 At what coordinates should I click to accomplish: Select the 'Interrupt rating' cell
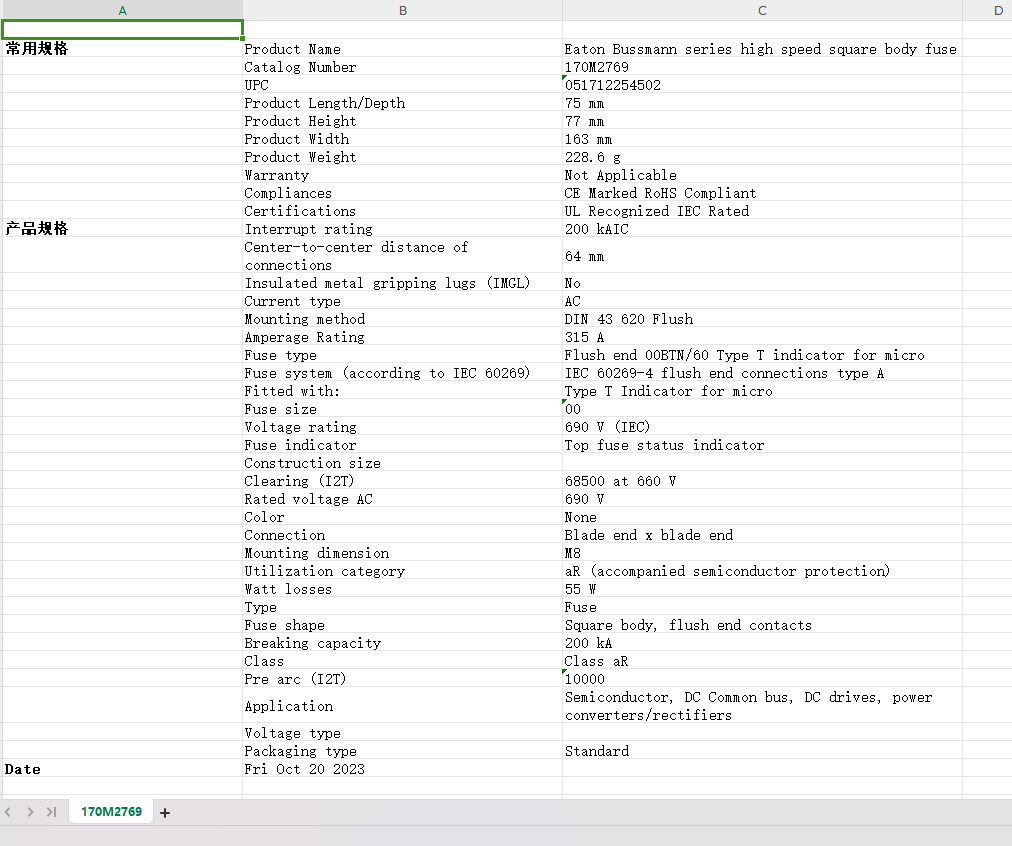[403, 229]
